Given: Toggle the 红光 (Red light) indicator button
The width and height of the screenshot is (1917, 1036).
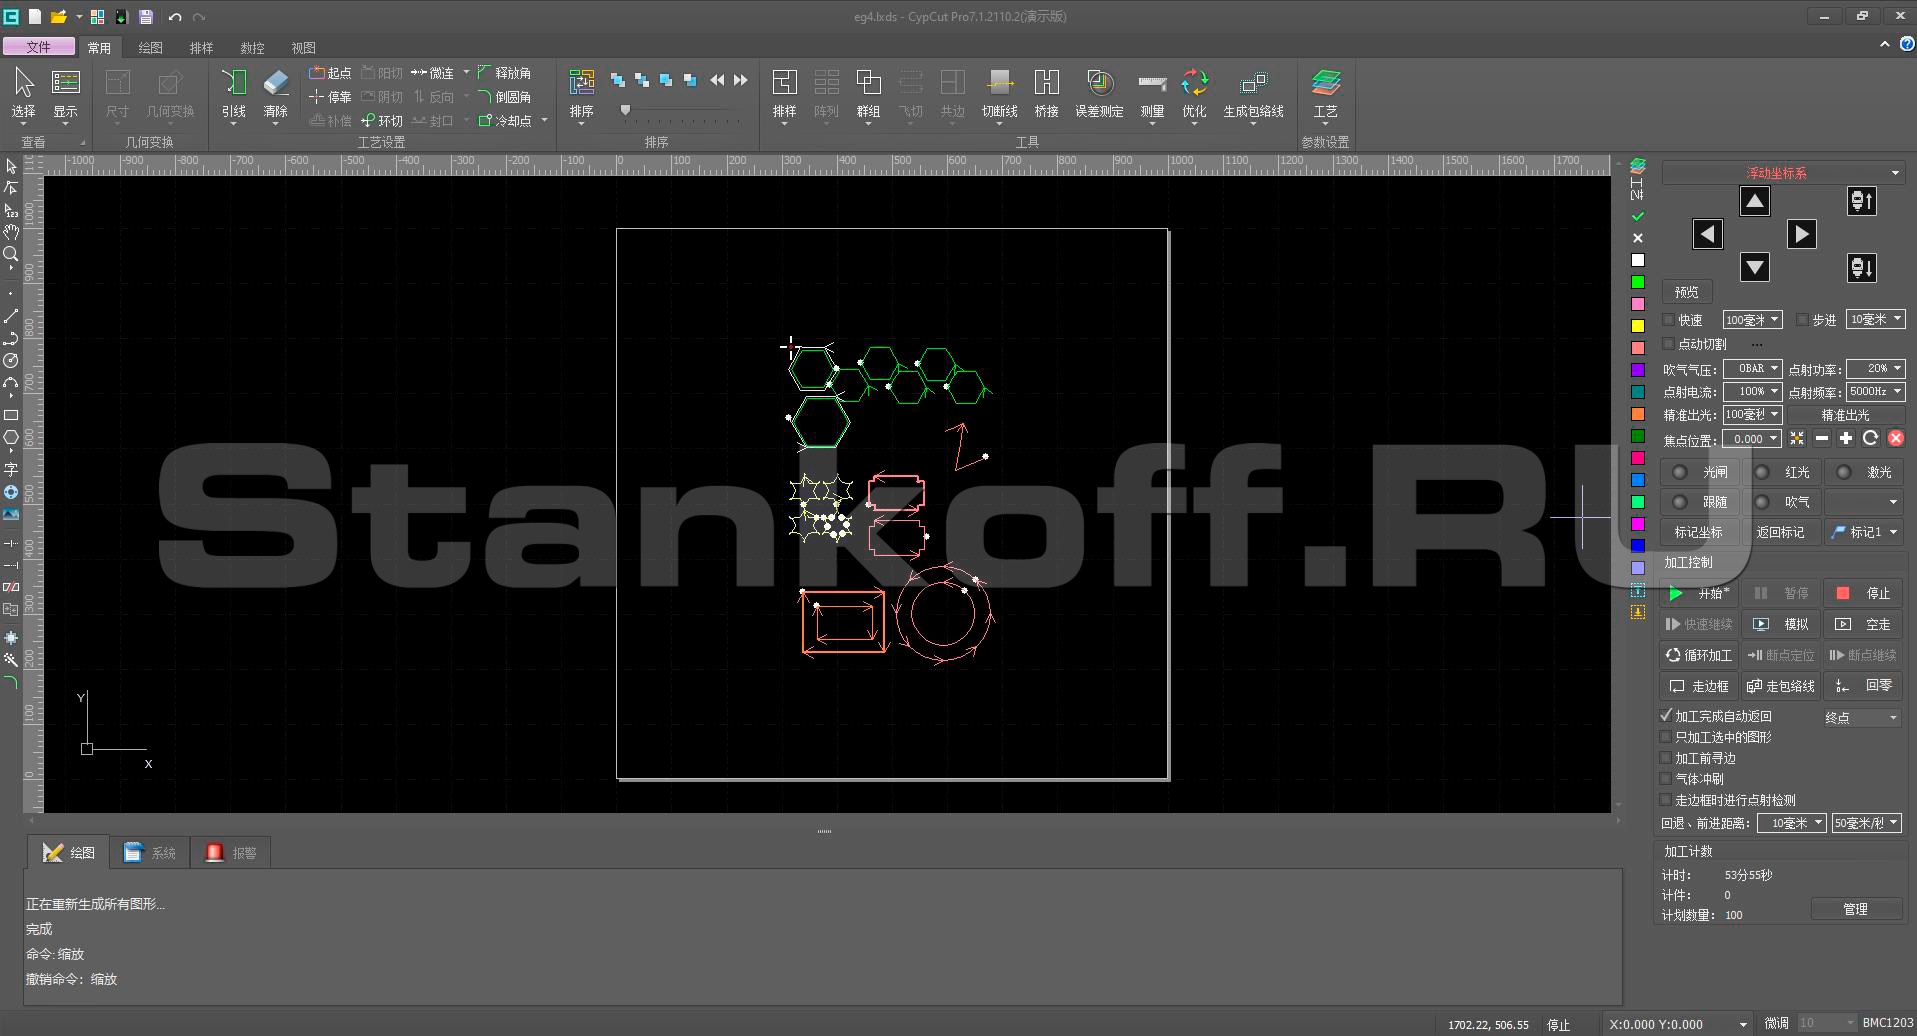Looking at the screenshot, I should (1782, 472).
